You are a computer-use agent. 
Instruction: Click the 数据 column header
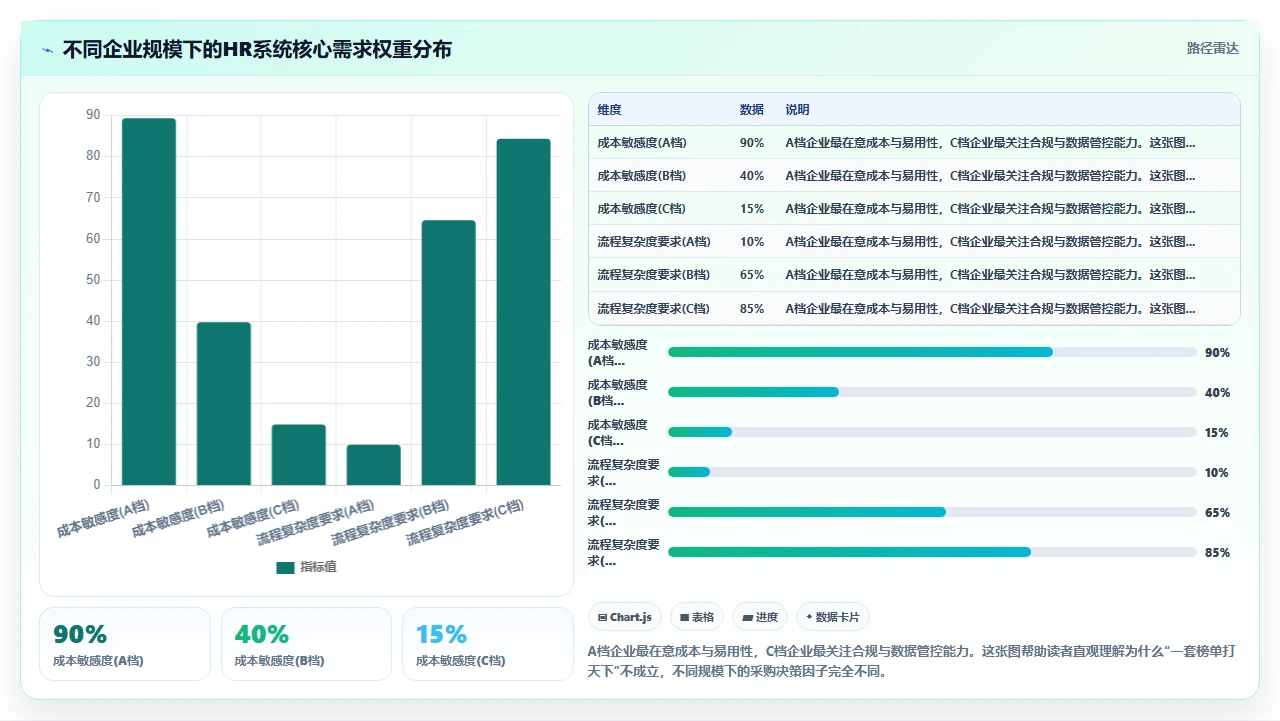click(752, 110)
